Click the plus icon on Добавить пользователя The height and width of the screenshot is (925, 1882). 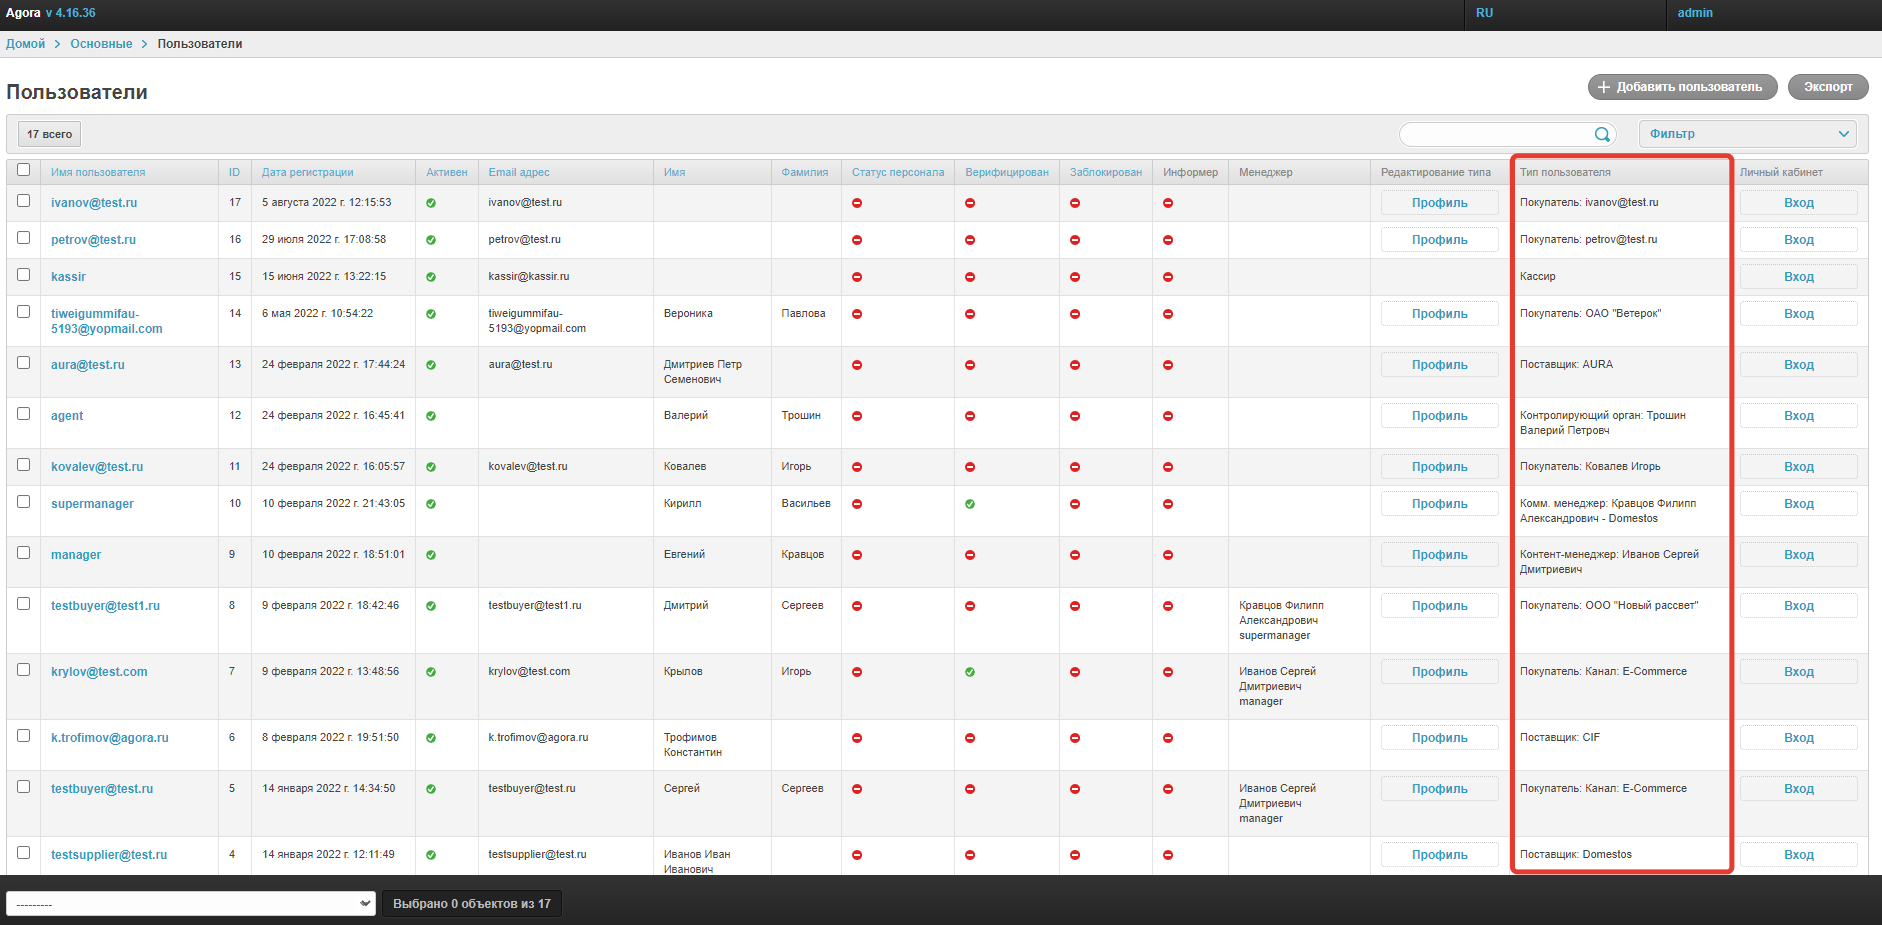click(1604, 87)
